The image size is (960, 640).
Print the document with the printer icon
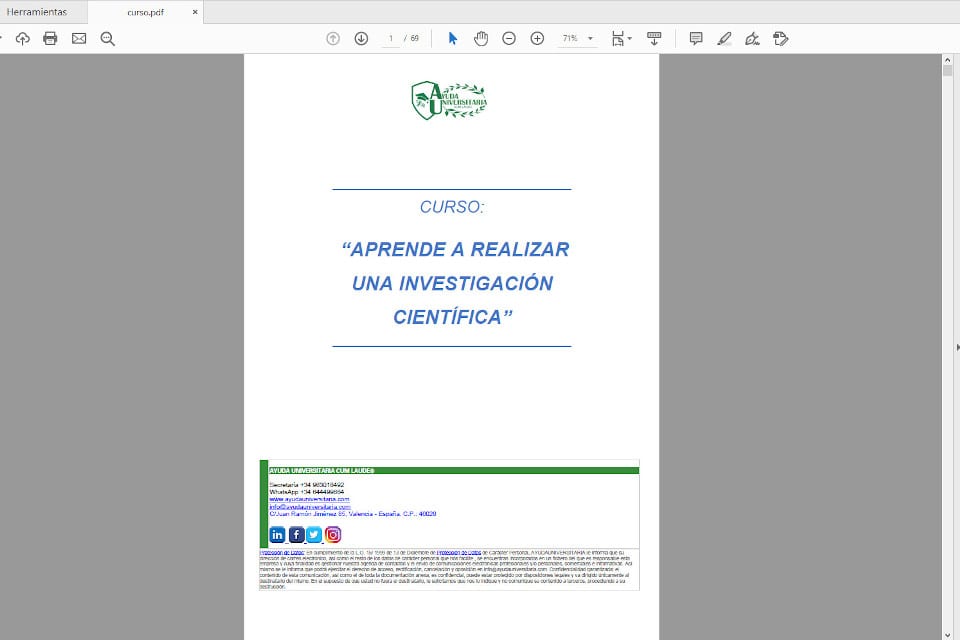(50, 38)
